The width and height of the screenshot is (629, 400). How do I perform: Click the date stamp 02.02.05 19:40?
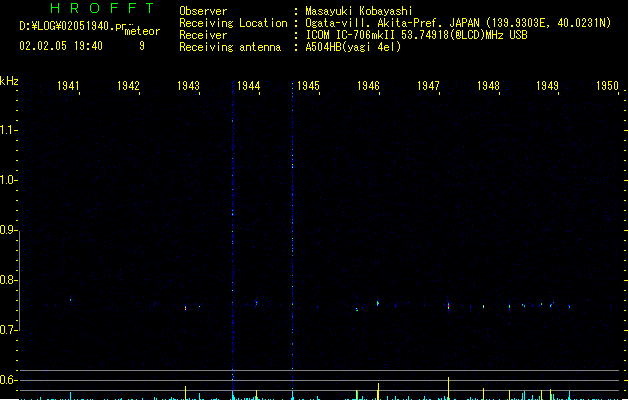(x=61, y=46)
